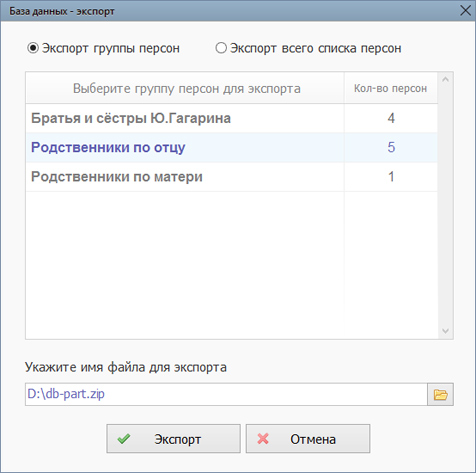Click the list scrollbar up arrow
The image size is (476, 473).
[445, 80]
